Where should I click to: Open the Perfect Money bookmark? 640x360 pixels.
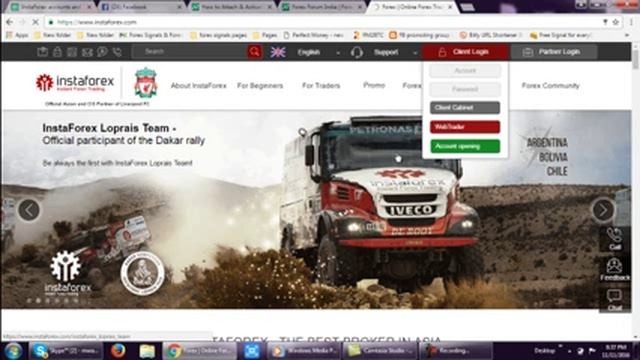pyautogui.click(x=313, y=36)
